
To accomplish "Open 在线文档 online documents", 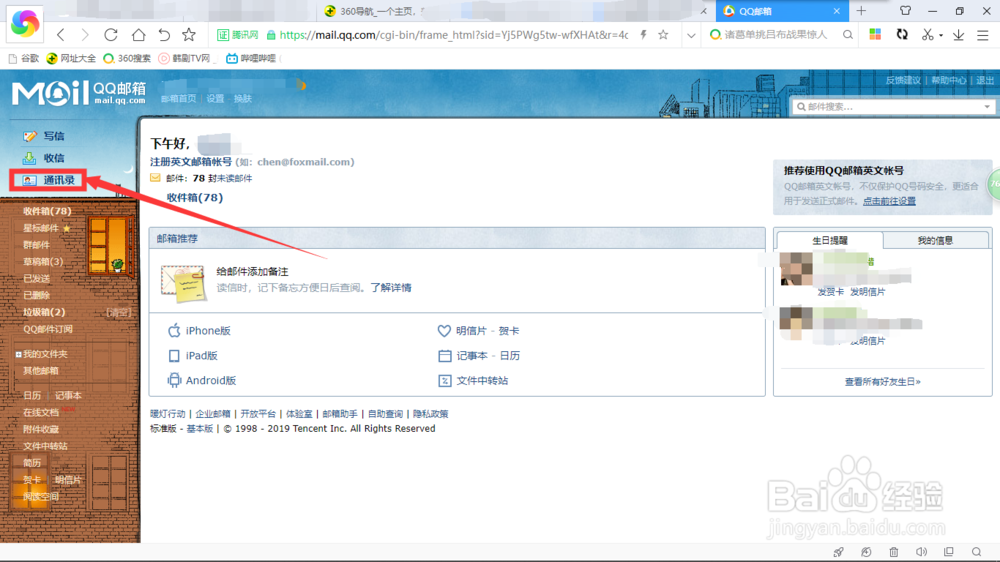I will (41, 413).
